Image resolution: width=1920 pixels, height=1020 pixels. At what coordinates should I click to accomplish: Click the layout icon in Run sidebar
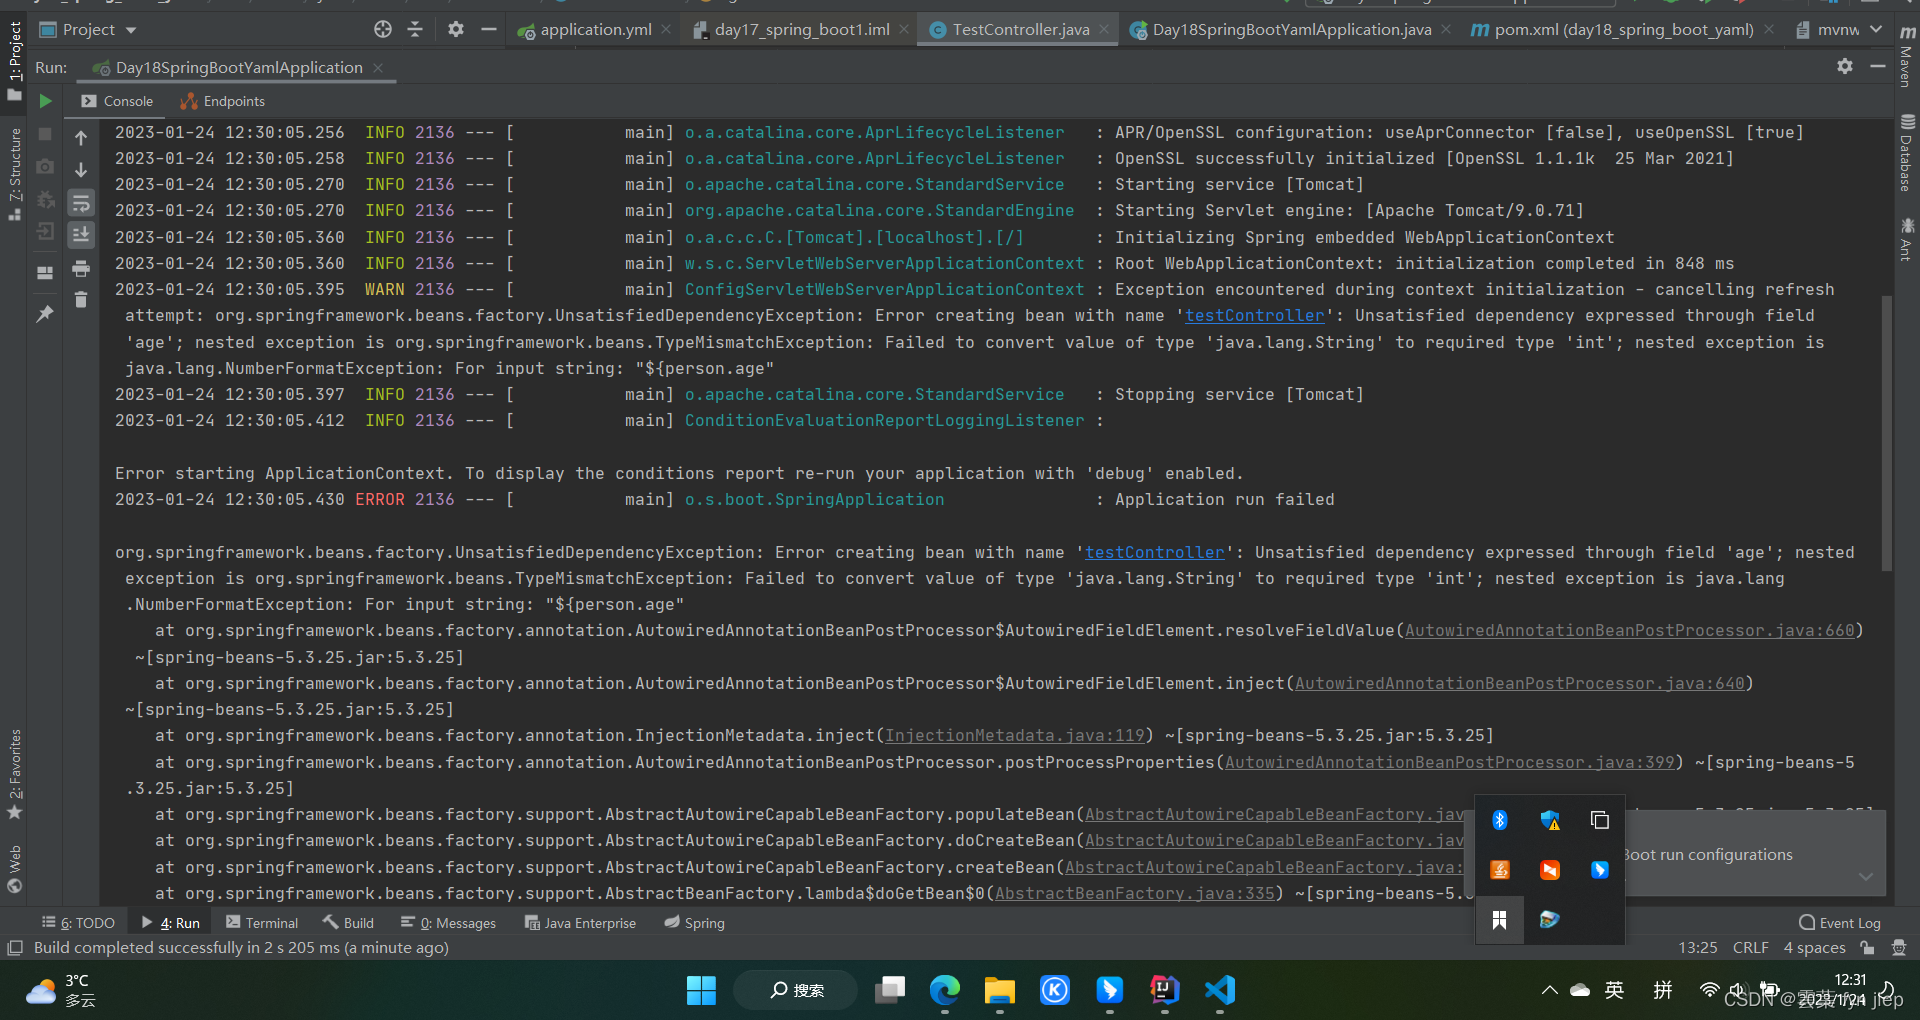pyautogui.click(x=45, y=272)
